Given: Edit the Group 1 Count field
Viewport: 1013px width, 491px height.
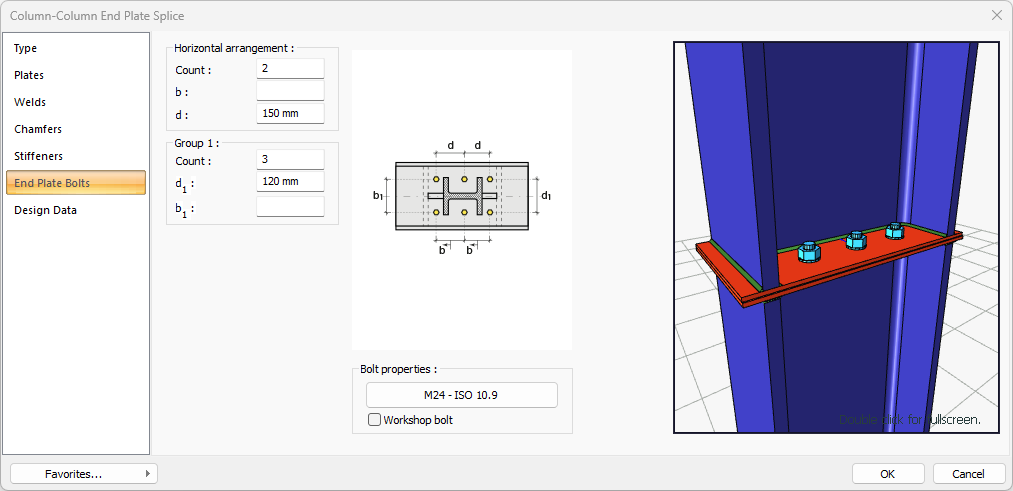Looking at the screenshot, I should (290, 160).
